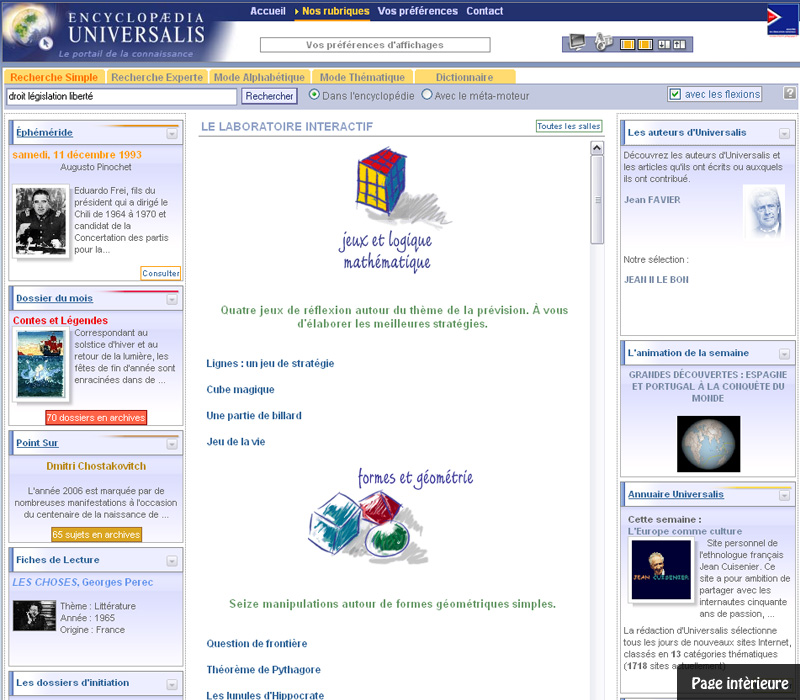Click the Encyclopædia Universalis globe logo
This screenshot has height=700, width=800.
[29, 28]
